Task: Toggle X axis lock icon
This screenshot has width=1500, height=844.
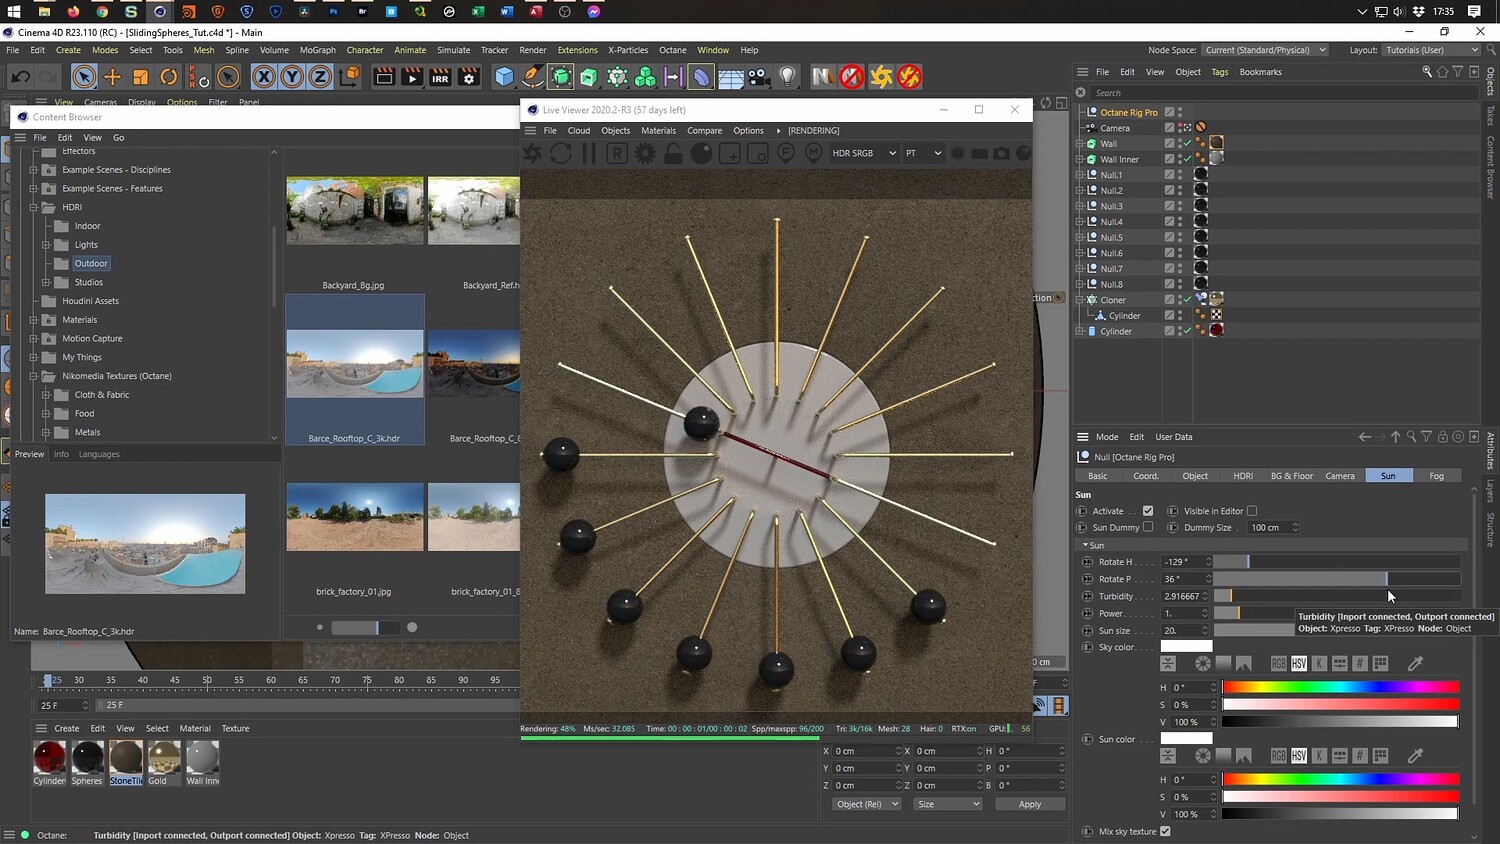Action: 263,77
